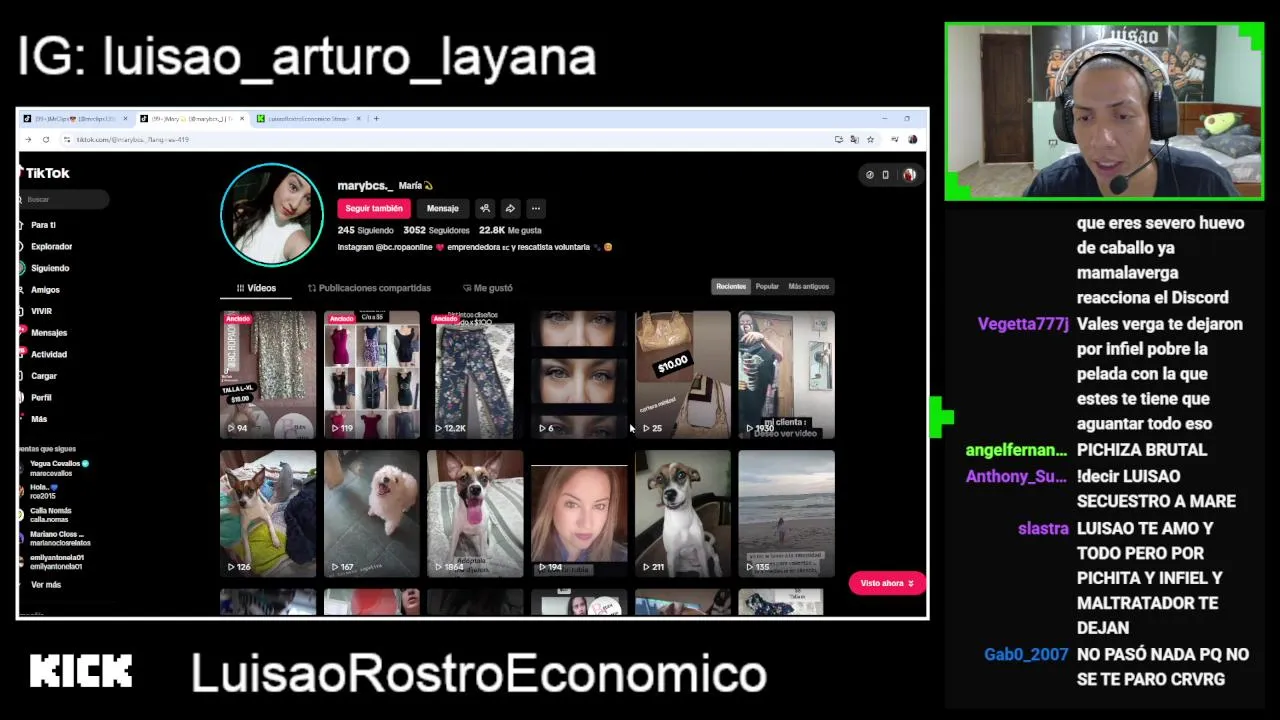Select the Popular sort option

(767, 287)
